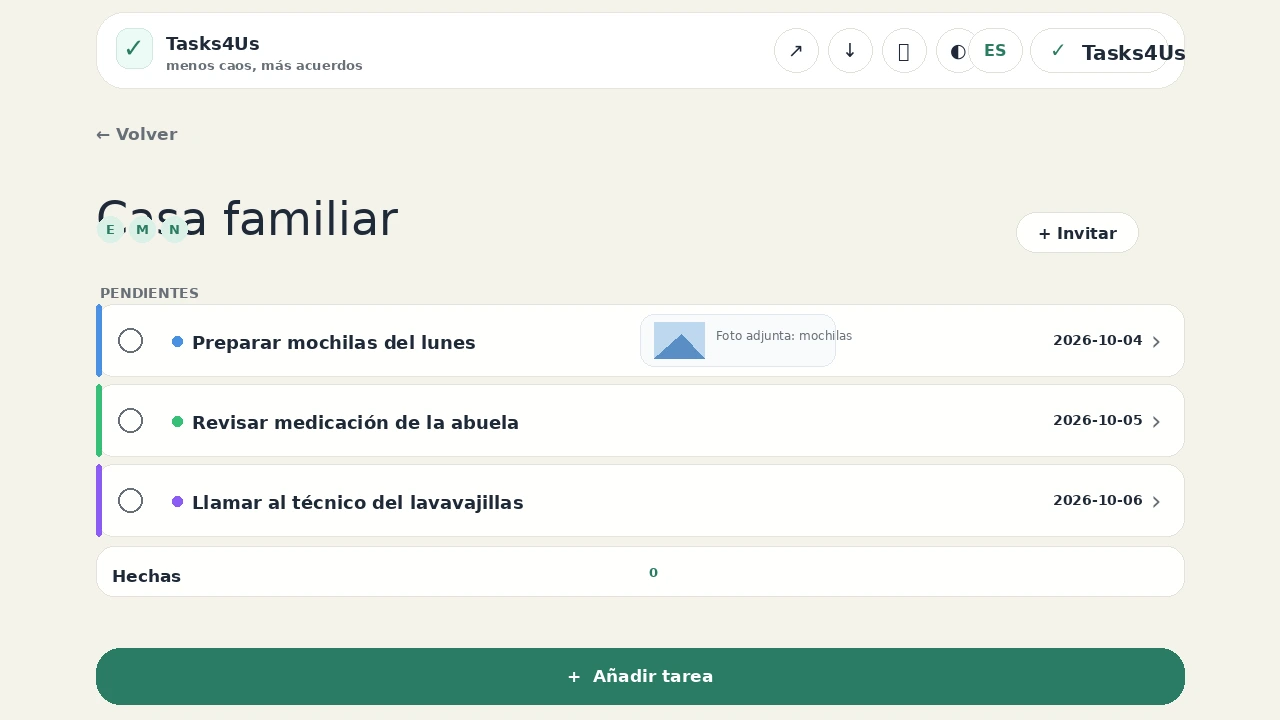Click the diagonal arrow share icon
This screenshot has width=1280, height=720.
tap(796, 51)
